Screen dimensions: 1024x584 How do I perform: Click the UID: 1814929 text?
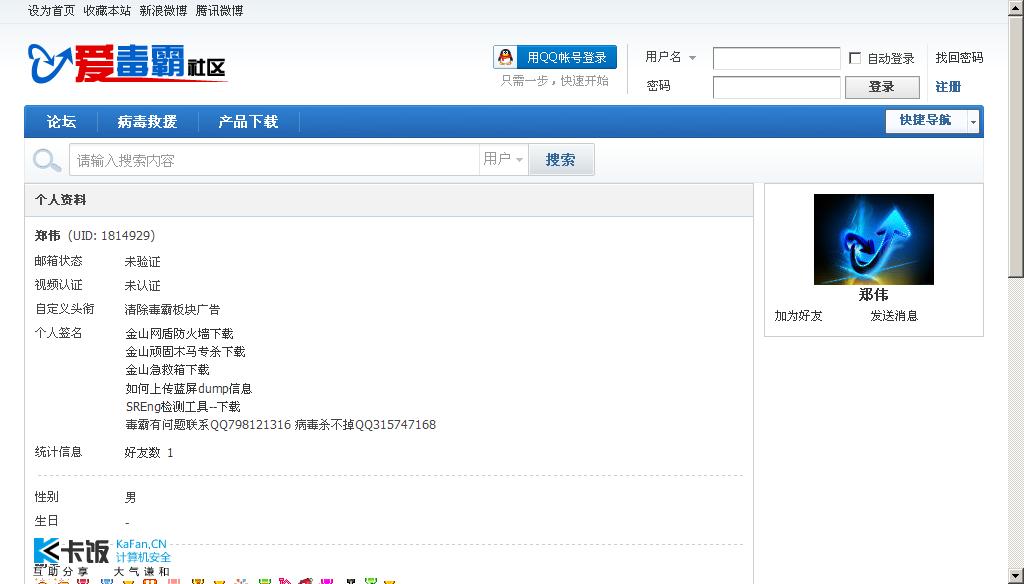pyautogui.click(x=112, y=235)
